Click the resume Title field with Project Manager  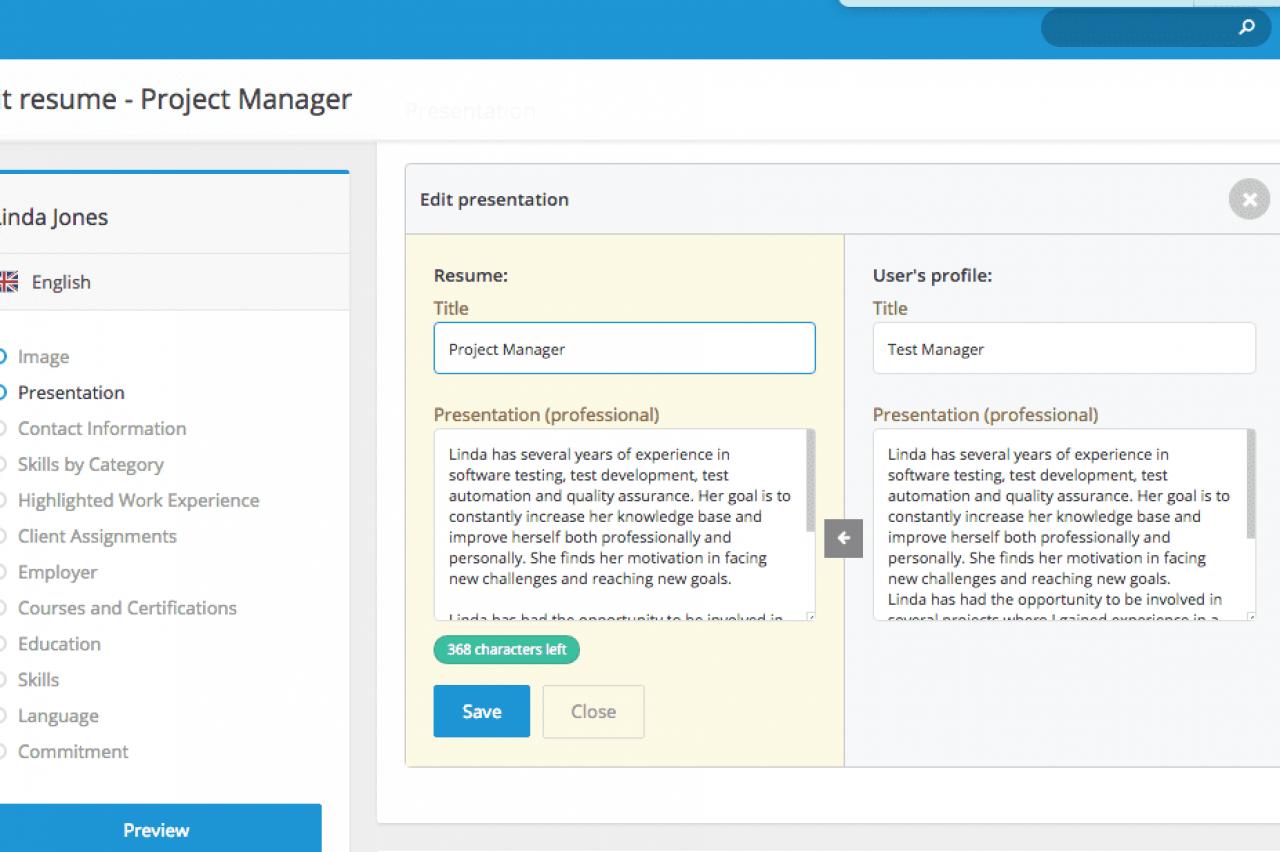pyautogui.click(x=624, y=349)
